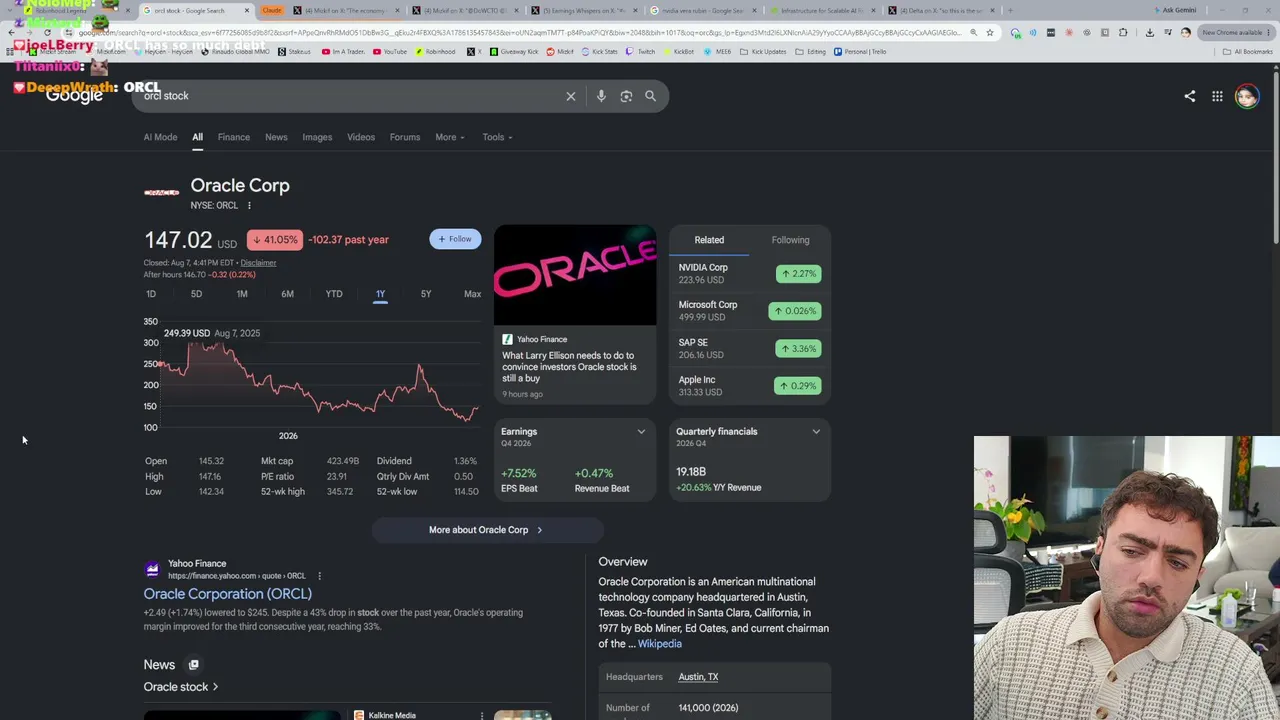1280x720 pixels.
Task: Click the Google logo
Action: [74, 95]
